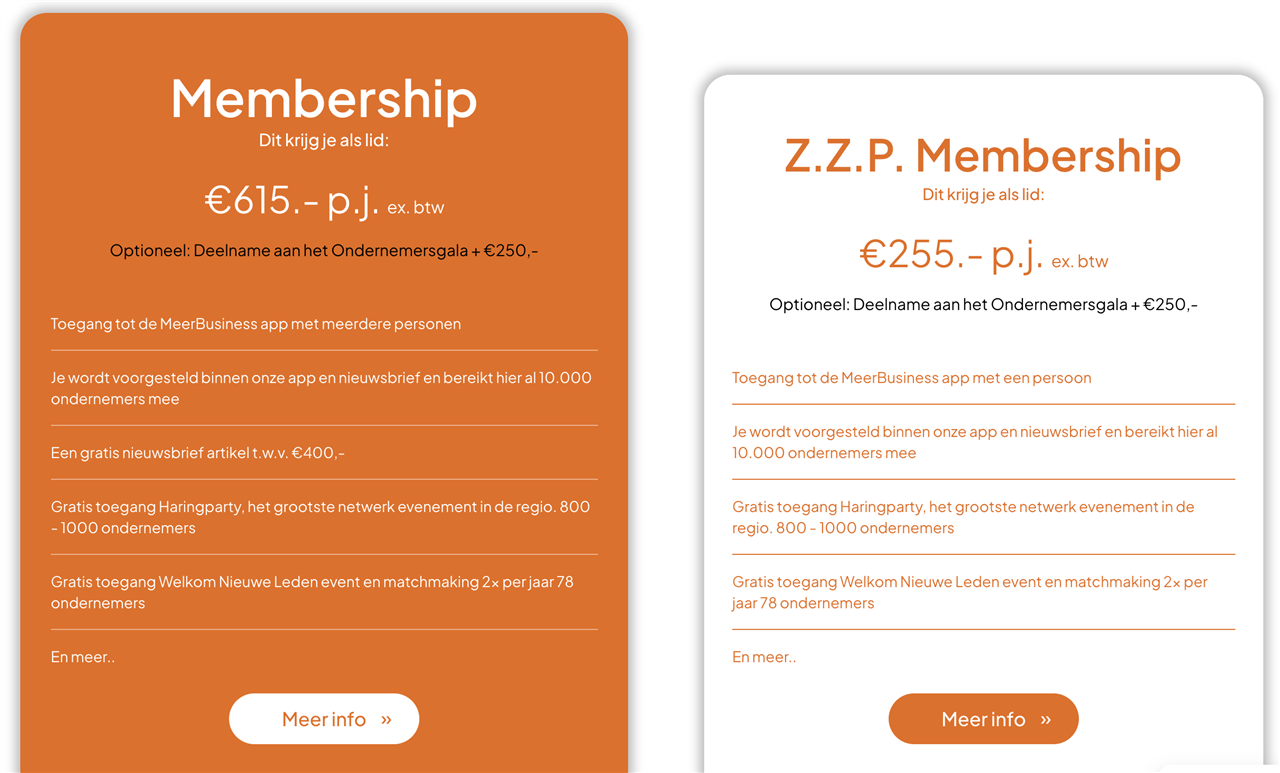Select the €255.- p.j. price text
The image size is (1280, 773).
click(951, 255)
